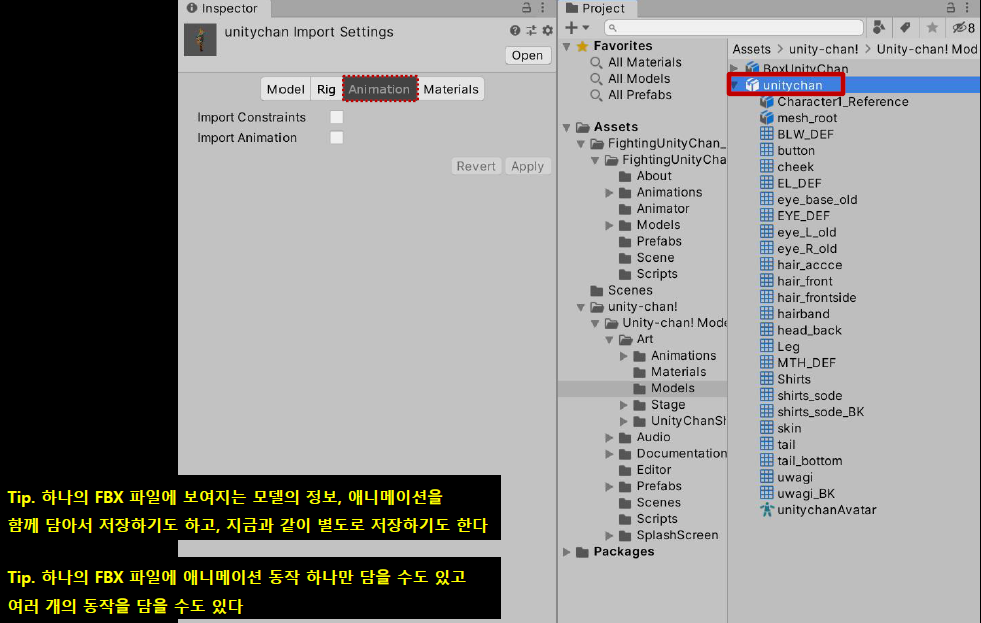Collapse the unitychan asset arrow
This screenshot has width=981, height=623.
tap(736, 85)
